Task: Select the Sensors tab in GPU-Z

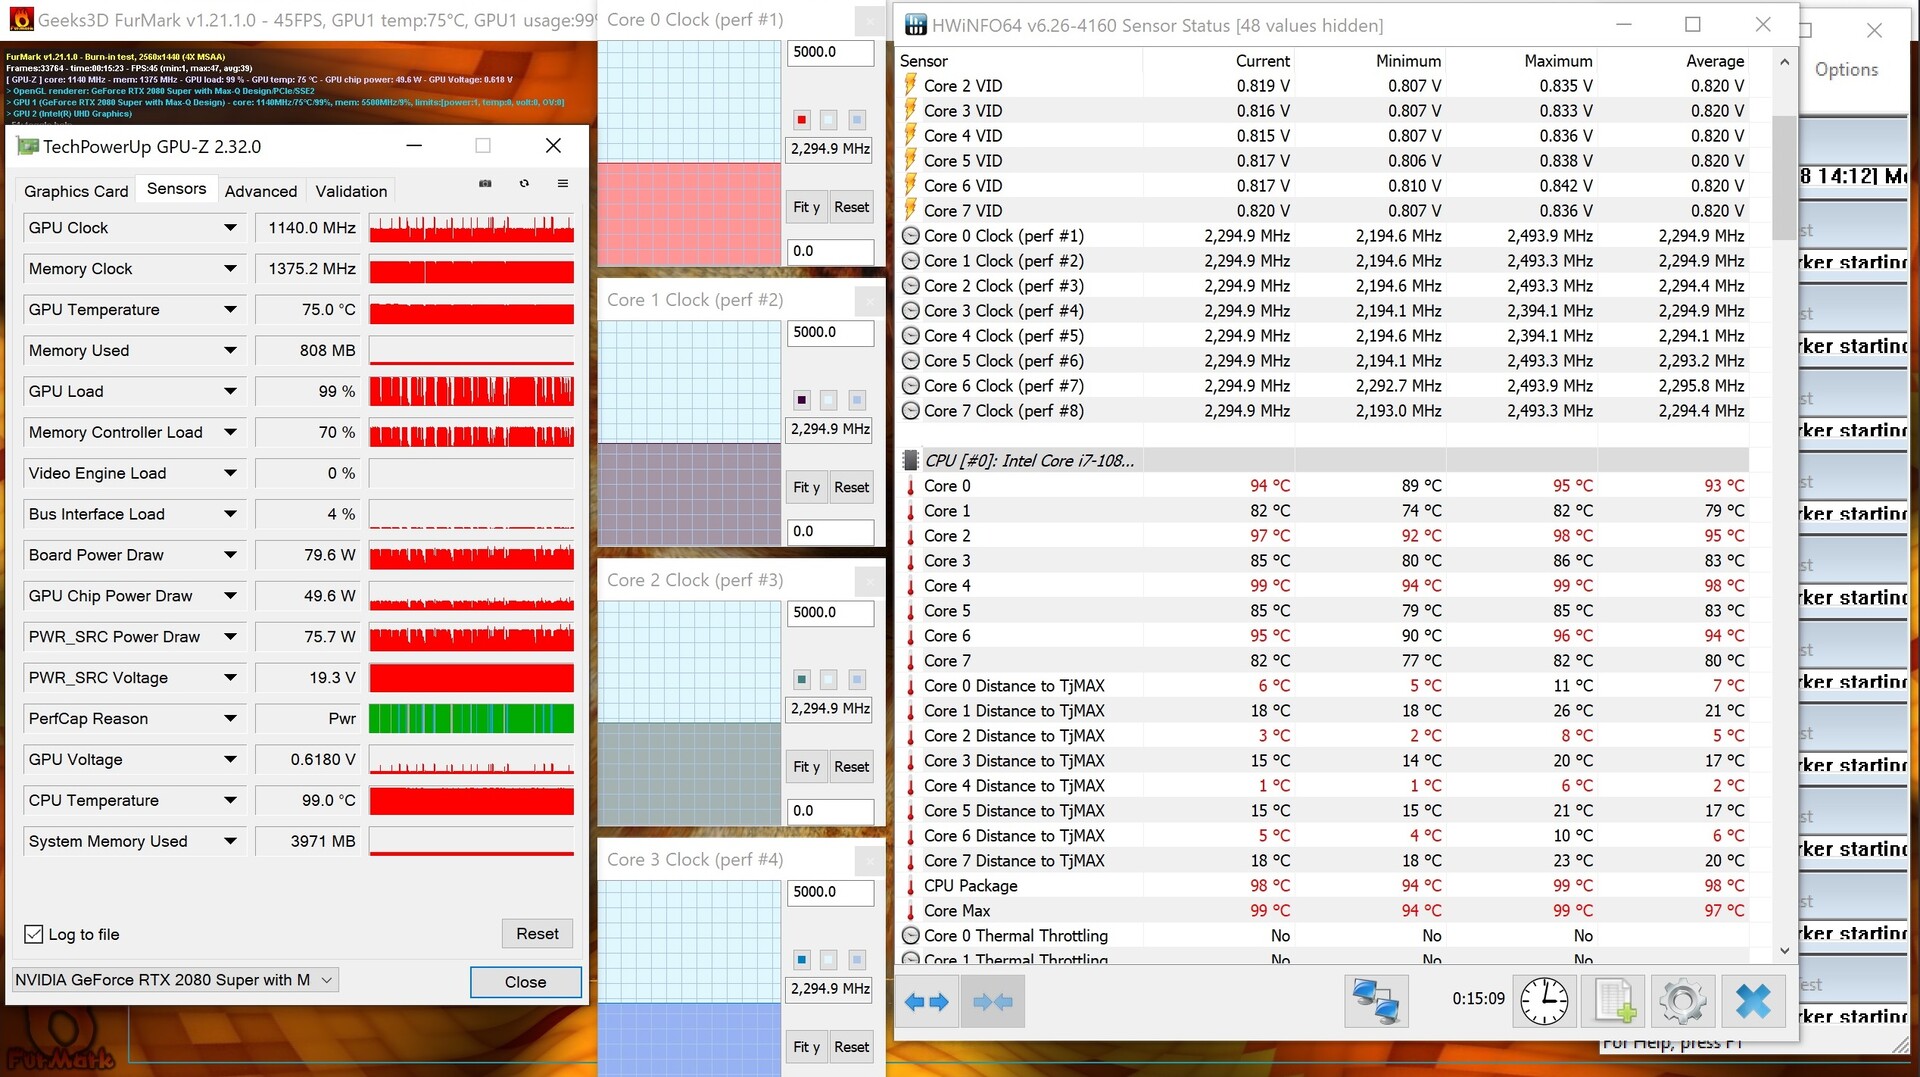Action: [x=177, y=189]
